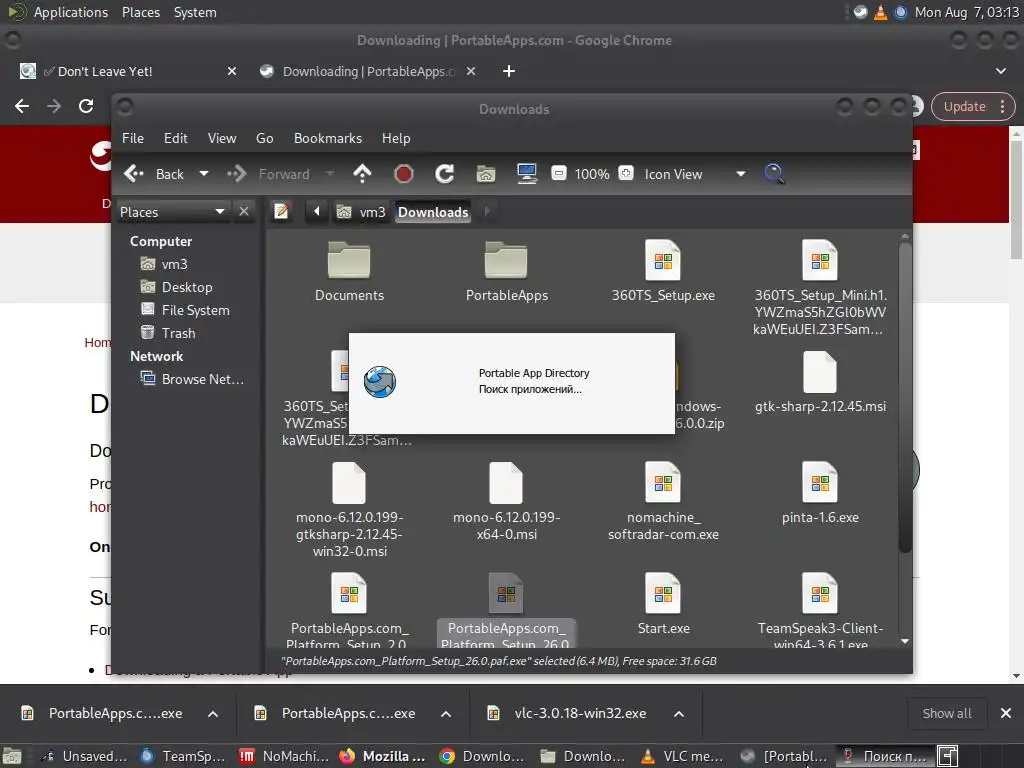Close the Downloading PortableApps Chrome tab

(471, 71)
